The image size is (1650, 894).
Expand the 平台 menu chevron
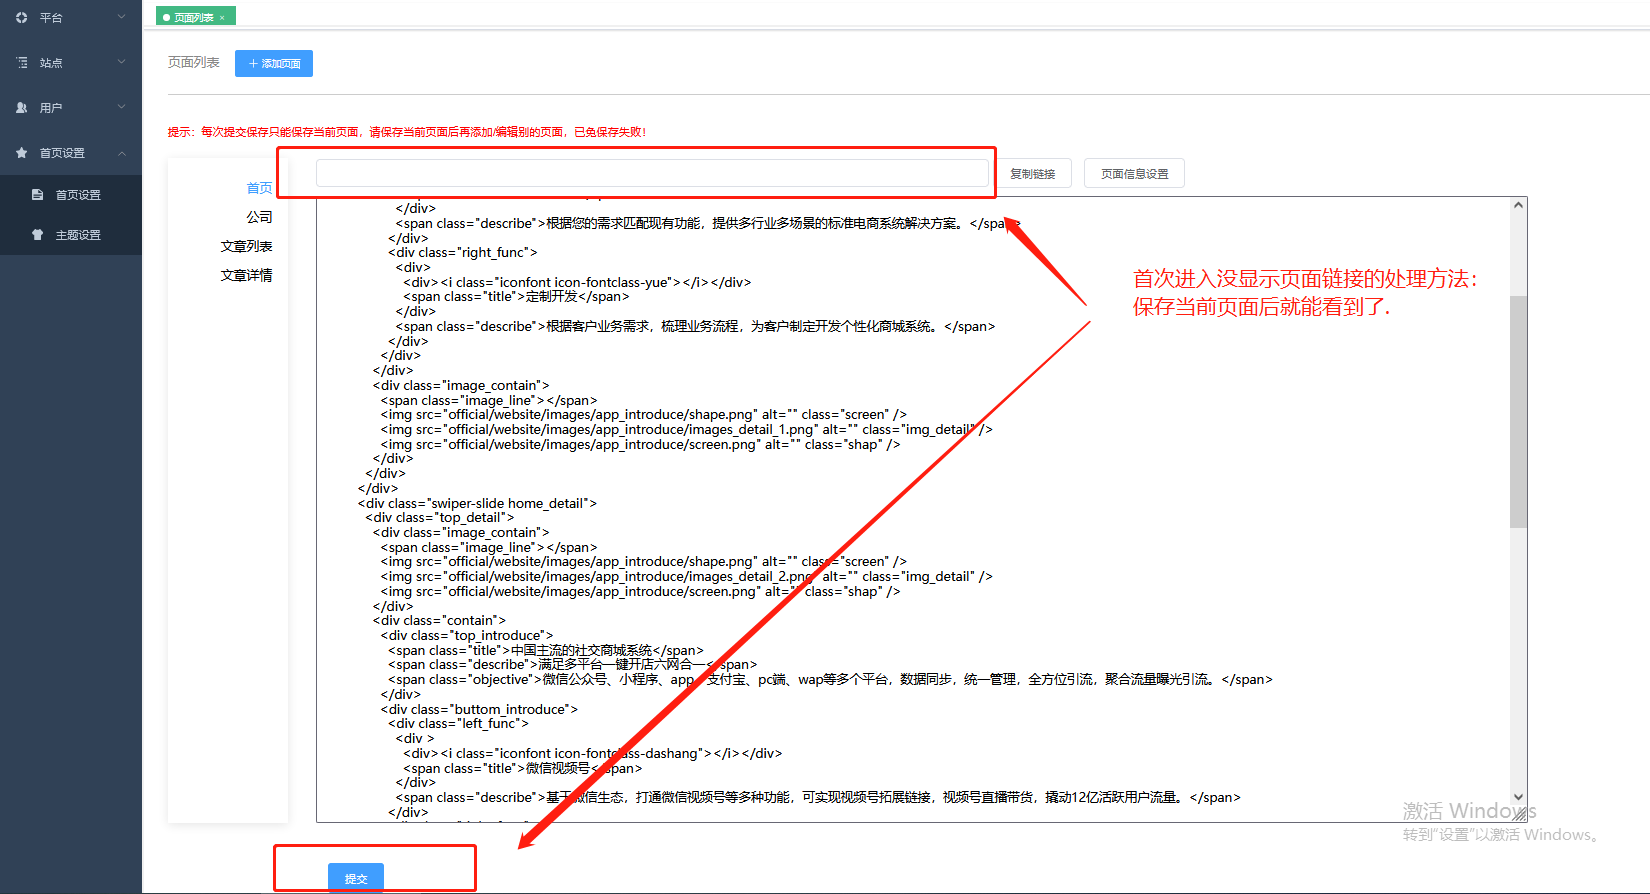tap(122, 17)
